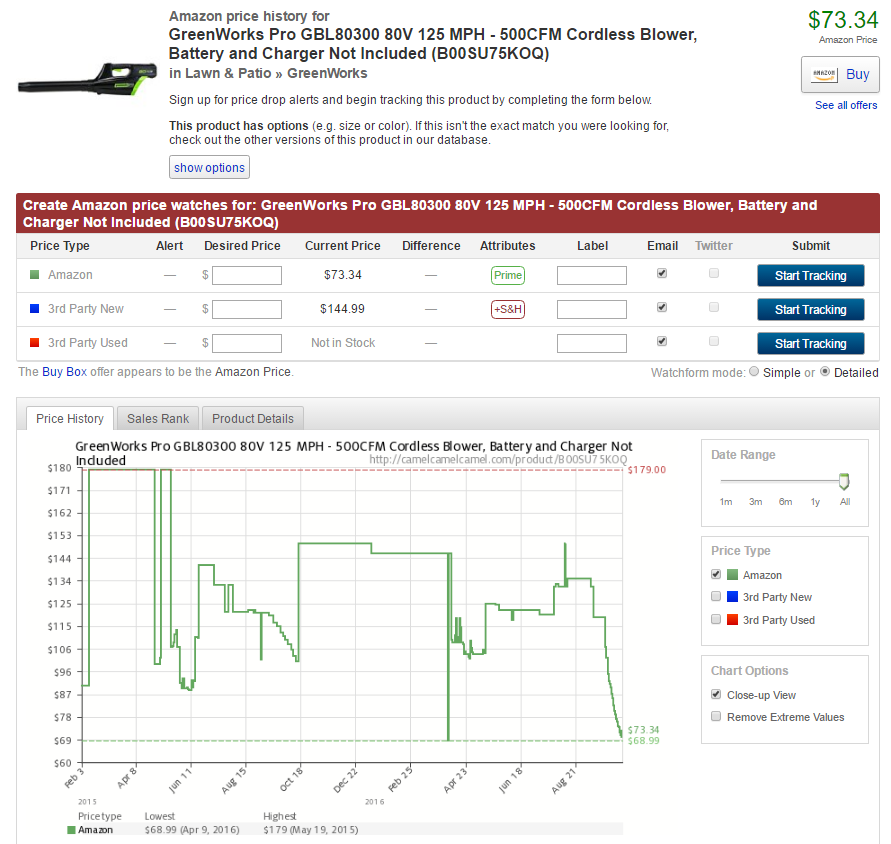891x844 pixels.
Task: Click the Date Range slider handle
Action: 844,481
